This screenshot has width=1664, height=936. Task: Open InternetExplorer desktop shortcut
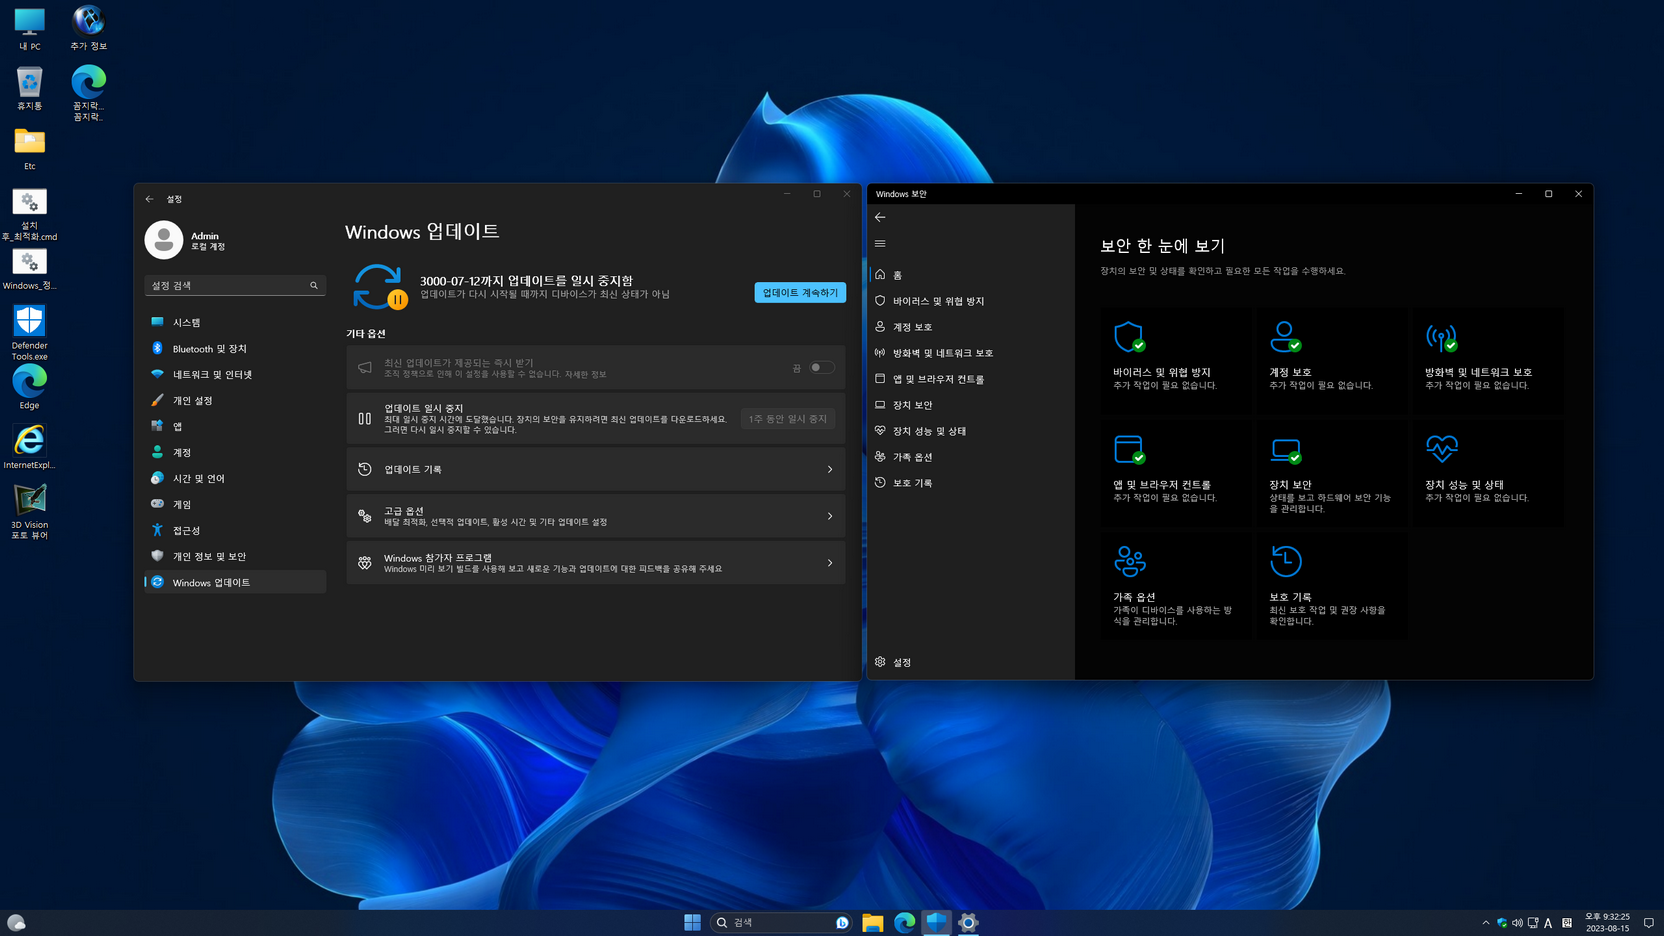29,446
